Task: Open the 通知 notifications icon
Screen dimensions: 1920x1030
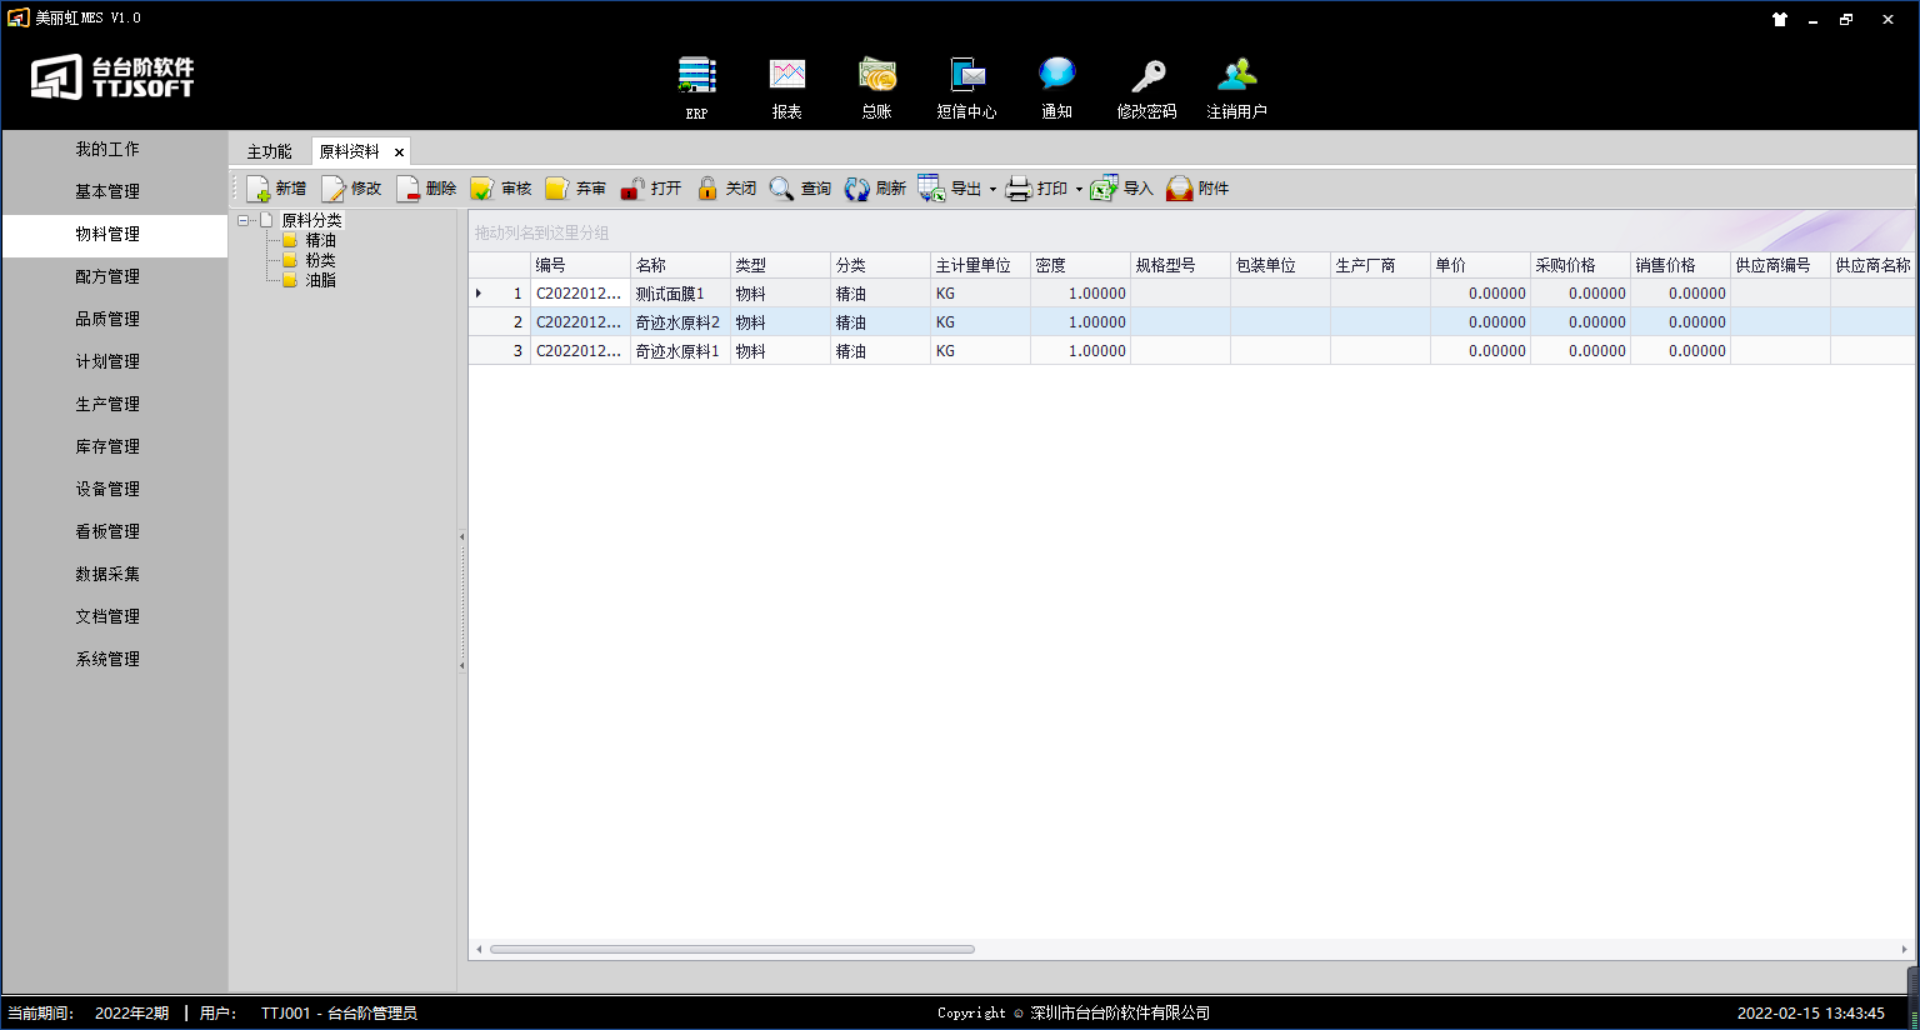Action: (x=1056, y=78)
